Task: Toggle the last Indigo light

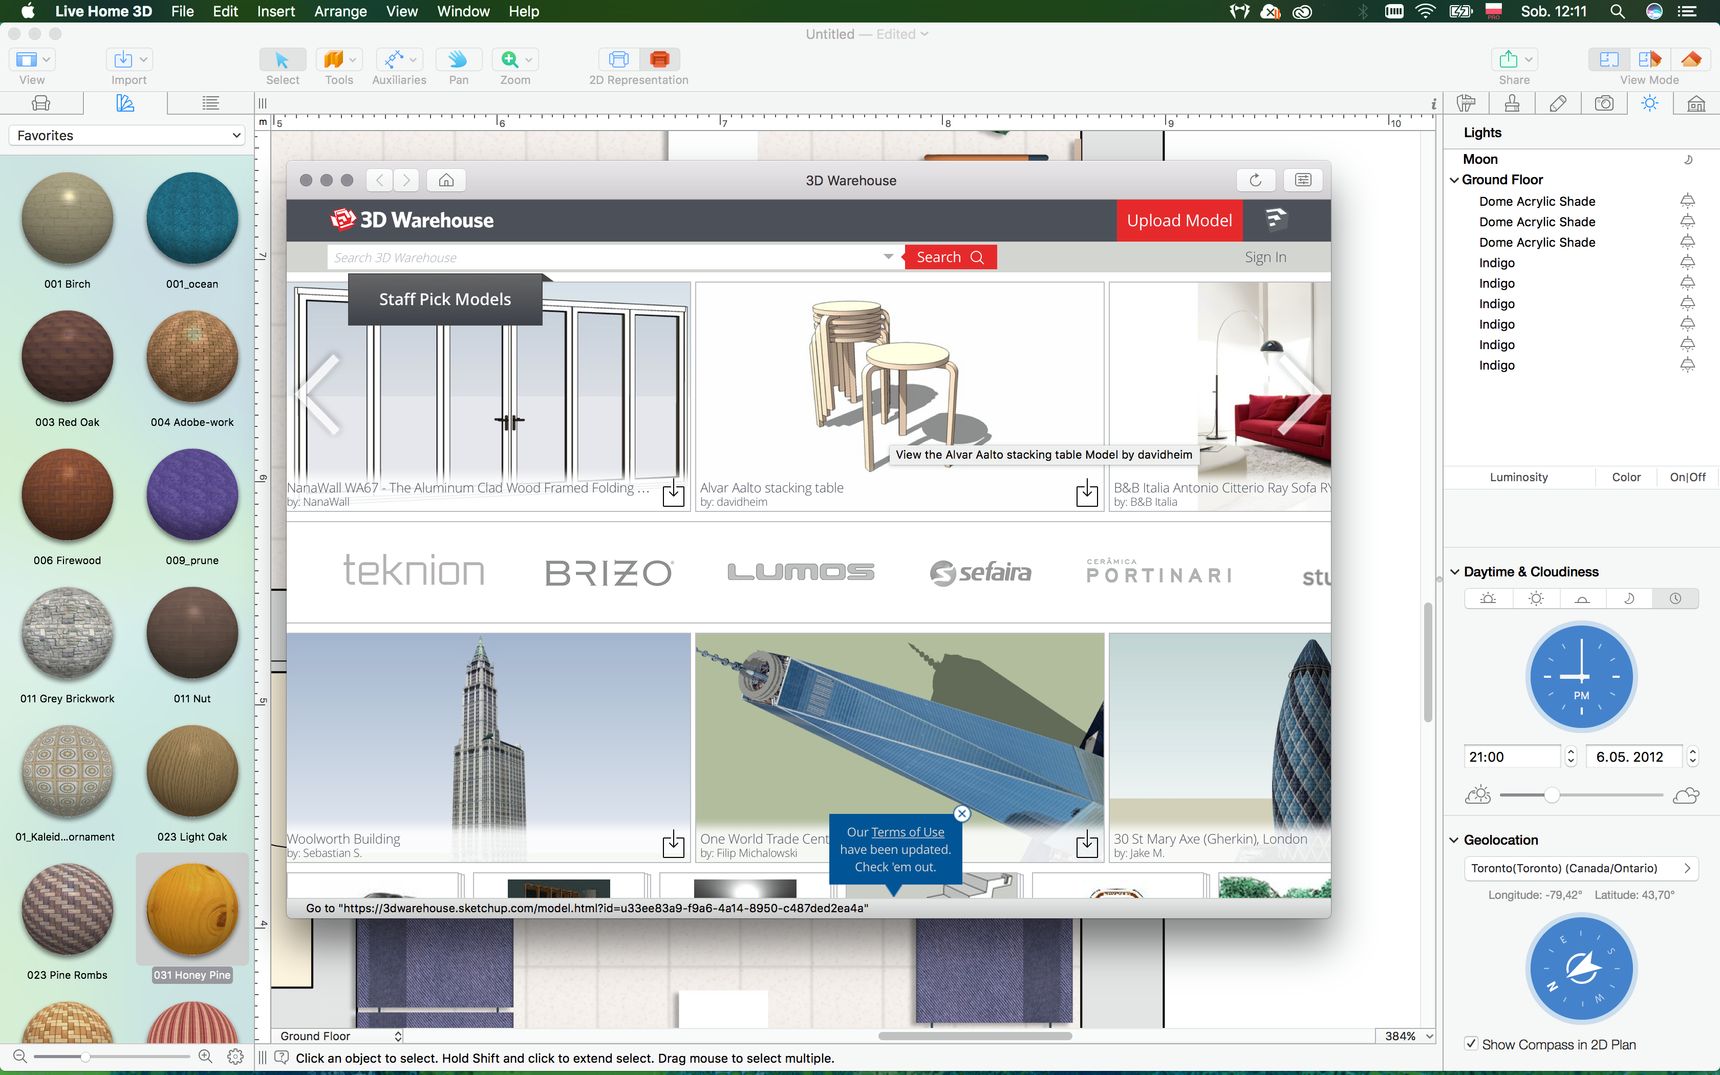Action: (1687, 365)
